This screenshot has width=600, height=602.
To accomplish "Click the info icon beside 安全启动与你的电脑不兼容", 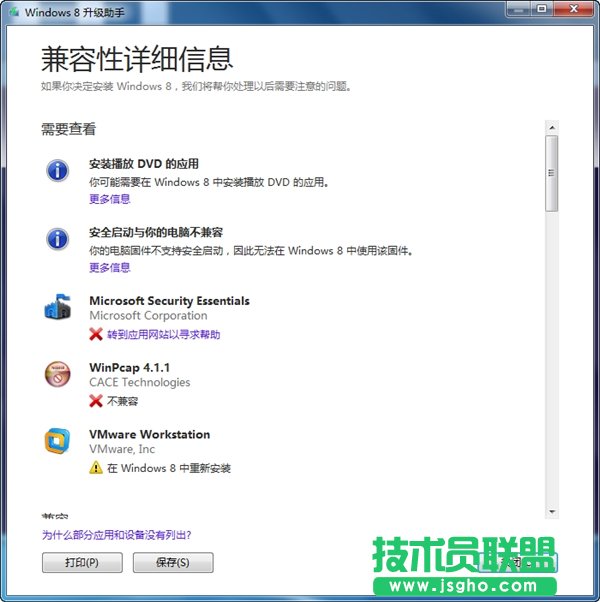I will click(58, 239).
